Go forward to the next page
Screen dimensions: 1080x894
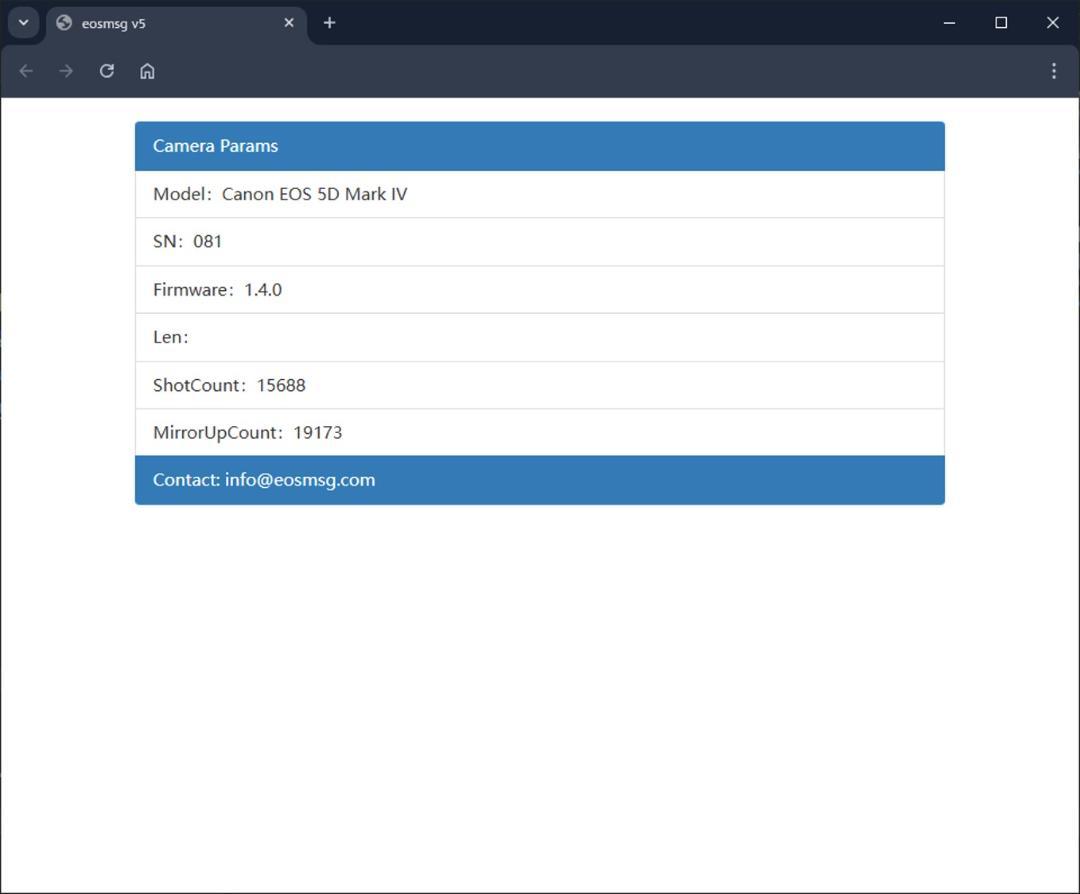coord(66,71)
